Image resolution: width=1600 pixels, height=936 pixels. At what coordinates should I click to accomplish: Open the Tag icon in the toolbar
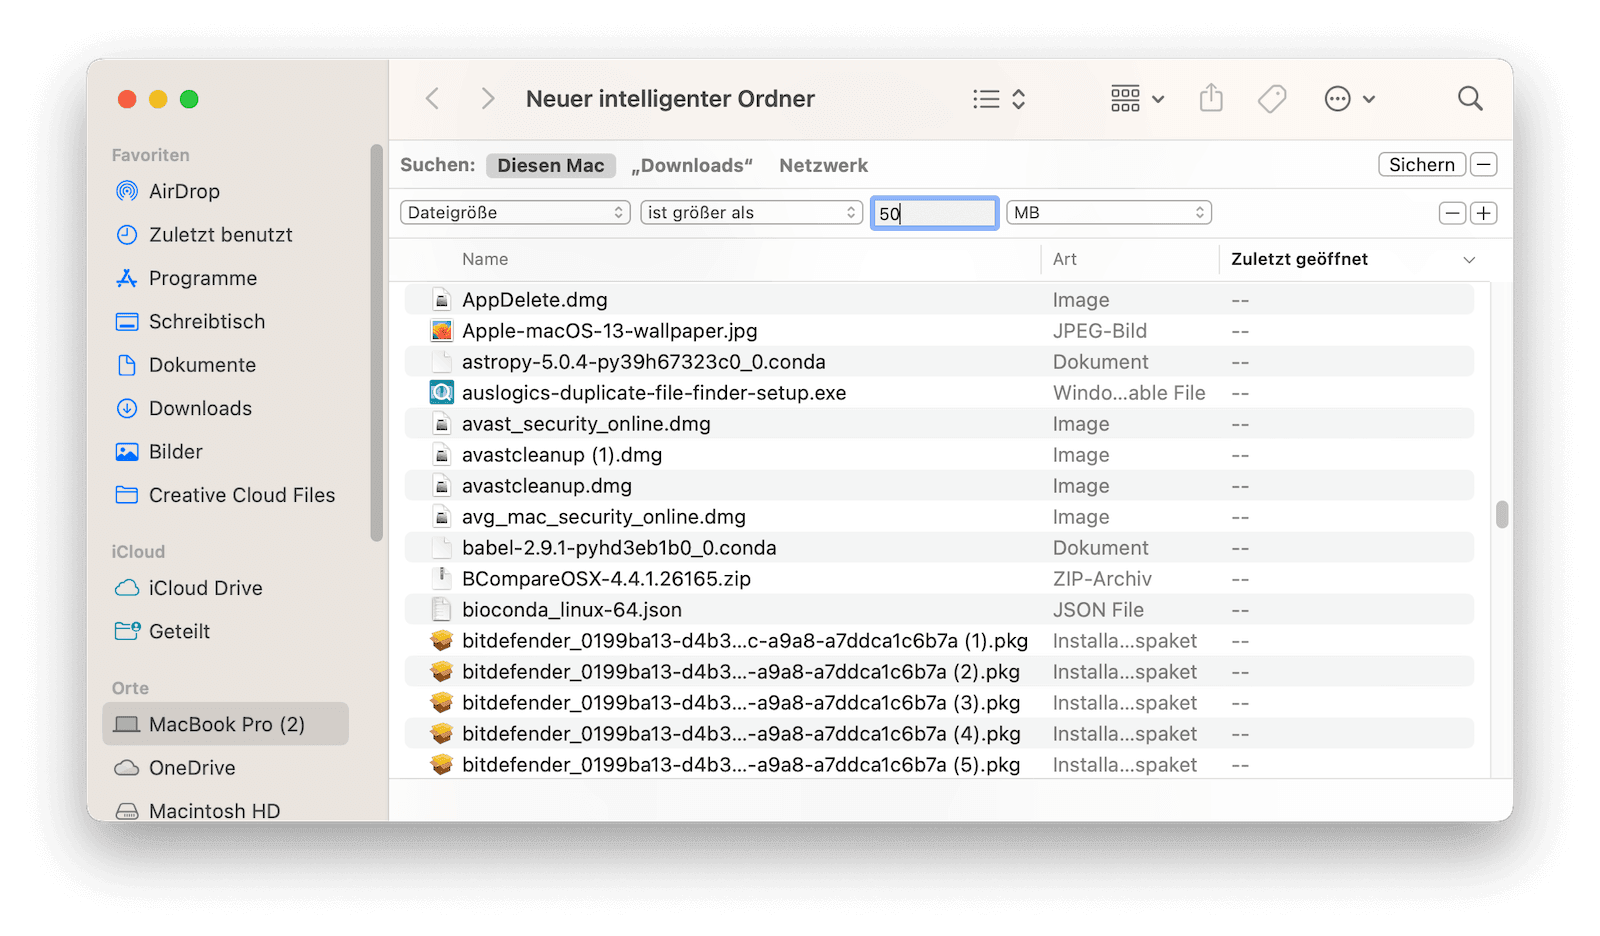(x=1271, y=98)
